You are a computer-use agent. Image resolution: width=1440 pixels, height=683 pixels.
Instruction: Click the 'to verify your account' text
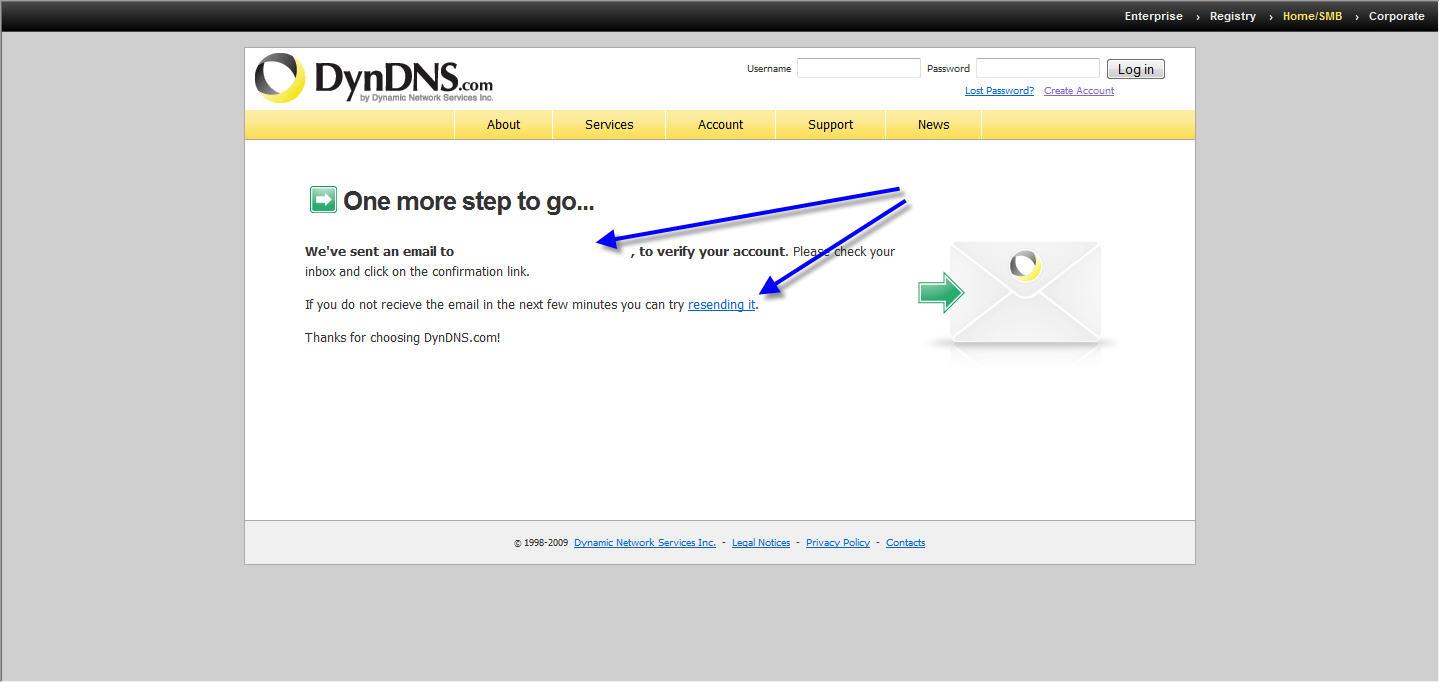click(x=712, y=252)
